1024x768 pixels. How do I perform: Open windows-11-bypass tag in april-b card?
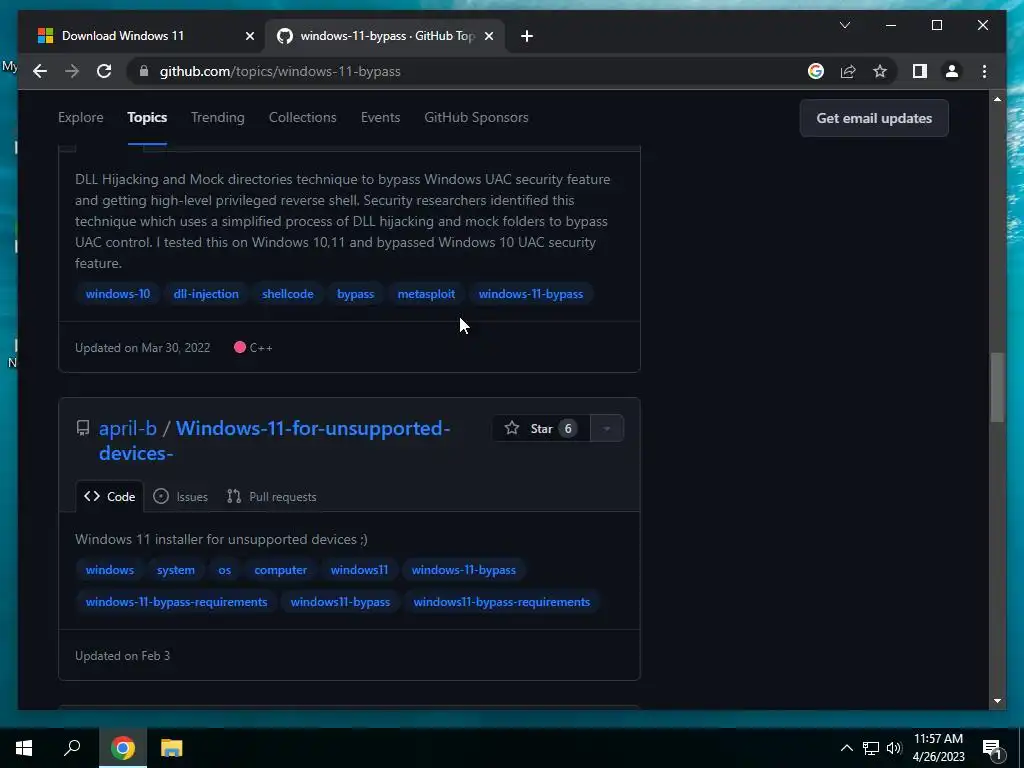464,569
